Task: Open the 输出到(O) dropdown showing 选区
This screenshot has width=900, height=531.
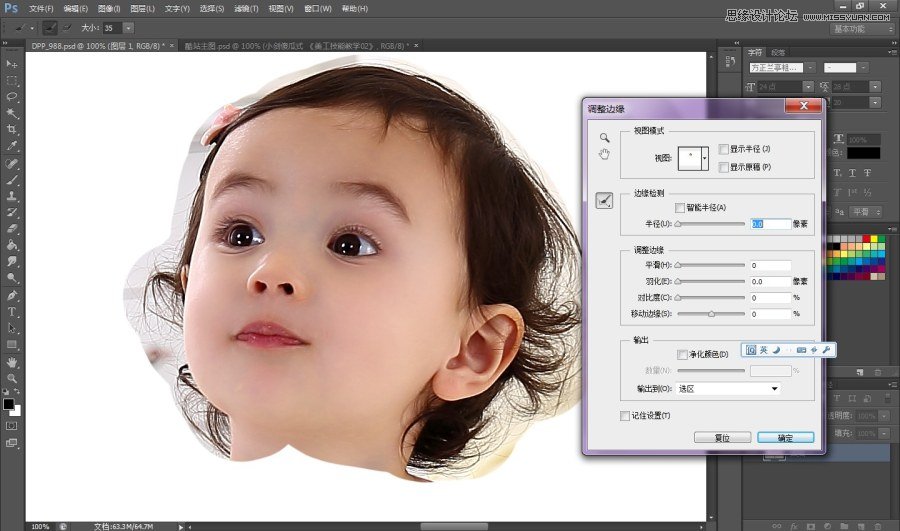Action: 728,389
